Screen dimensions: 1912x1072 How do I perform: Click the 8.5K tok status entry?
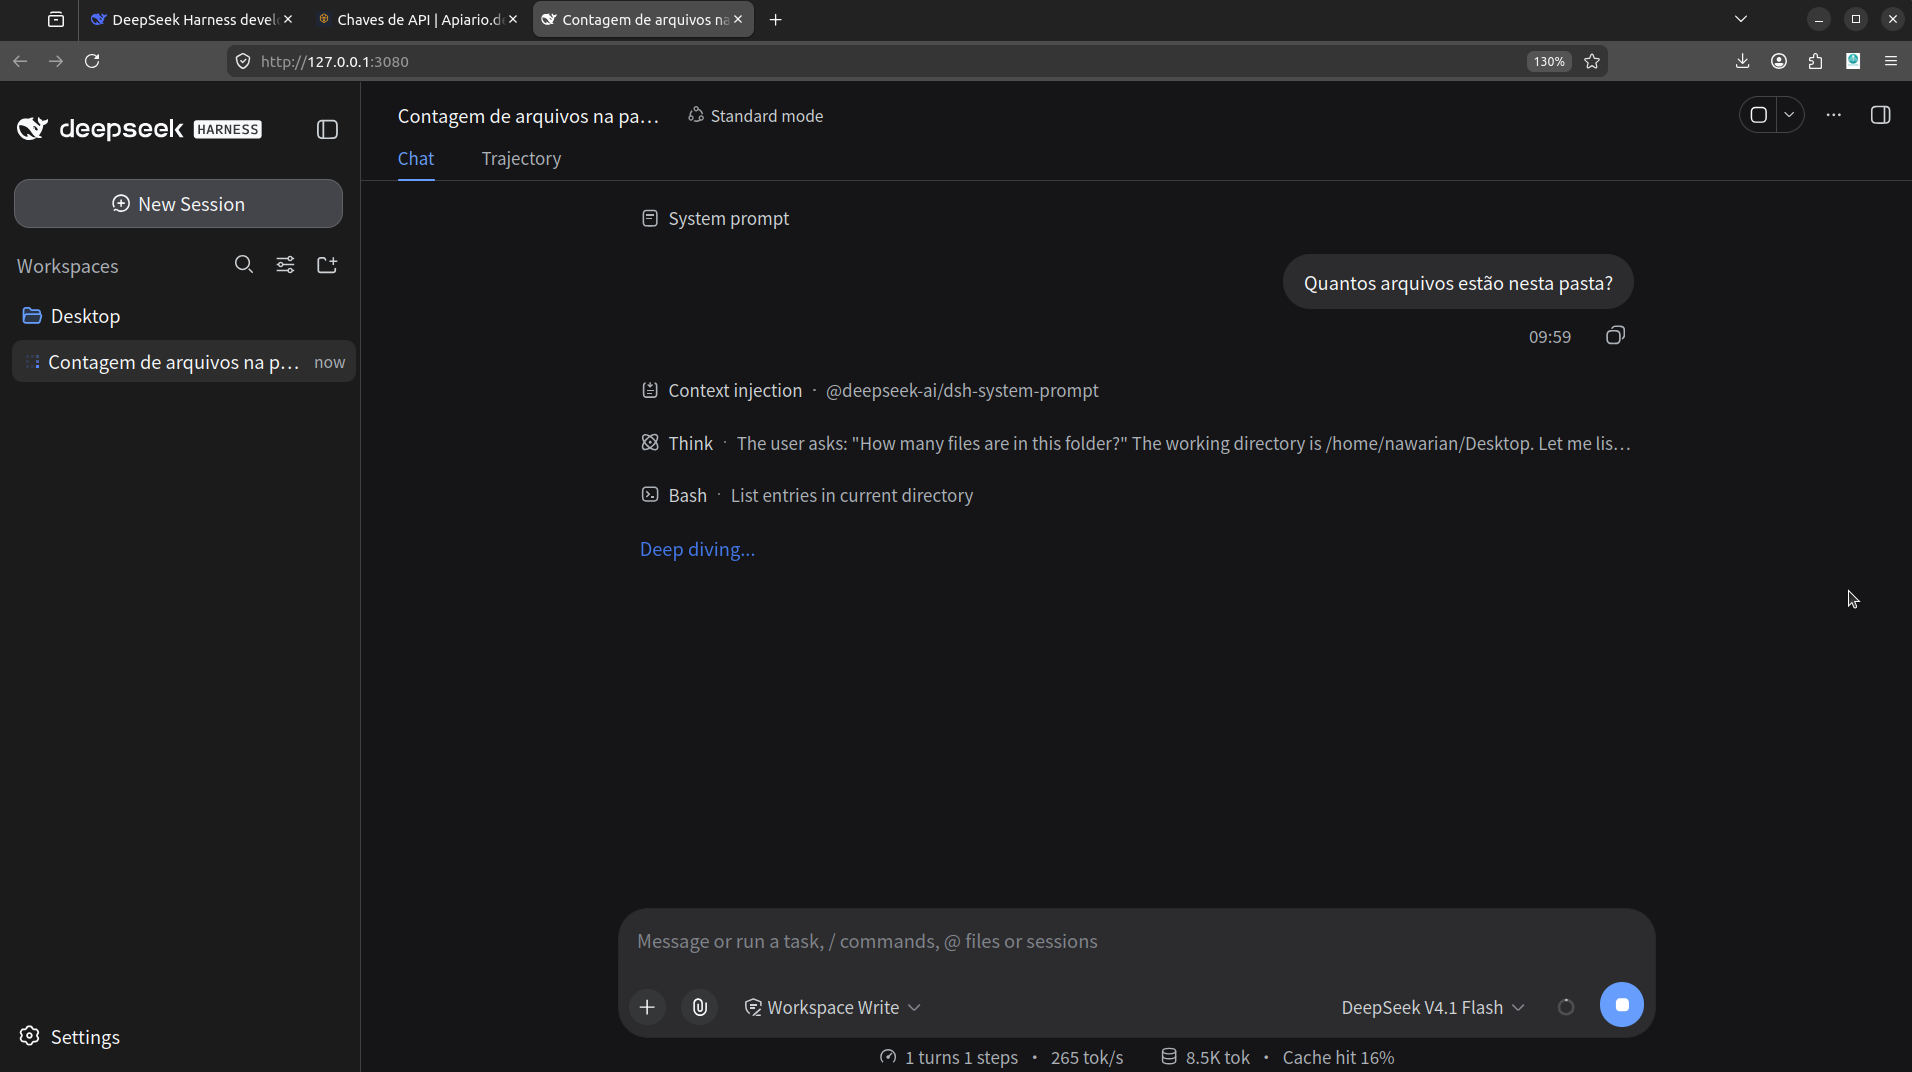pyautogui.click(x=1206, y=1058)
